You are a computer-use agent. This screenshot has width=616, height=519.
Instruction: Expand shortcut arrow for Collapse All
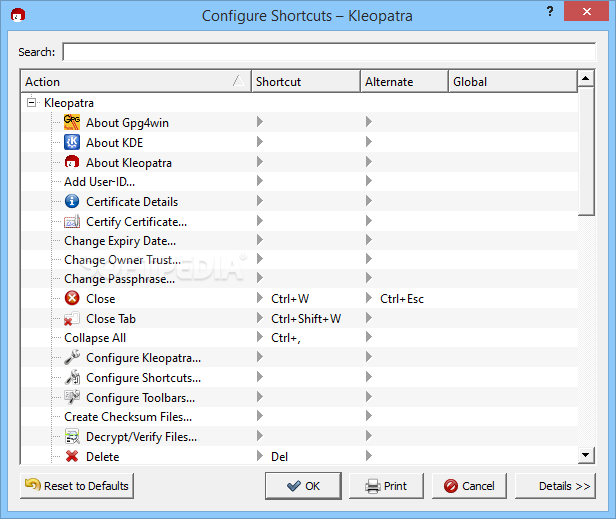(x=260, y=337)
